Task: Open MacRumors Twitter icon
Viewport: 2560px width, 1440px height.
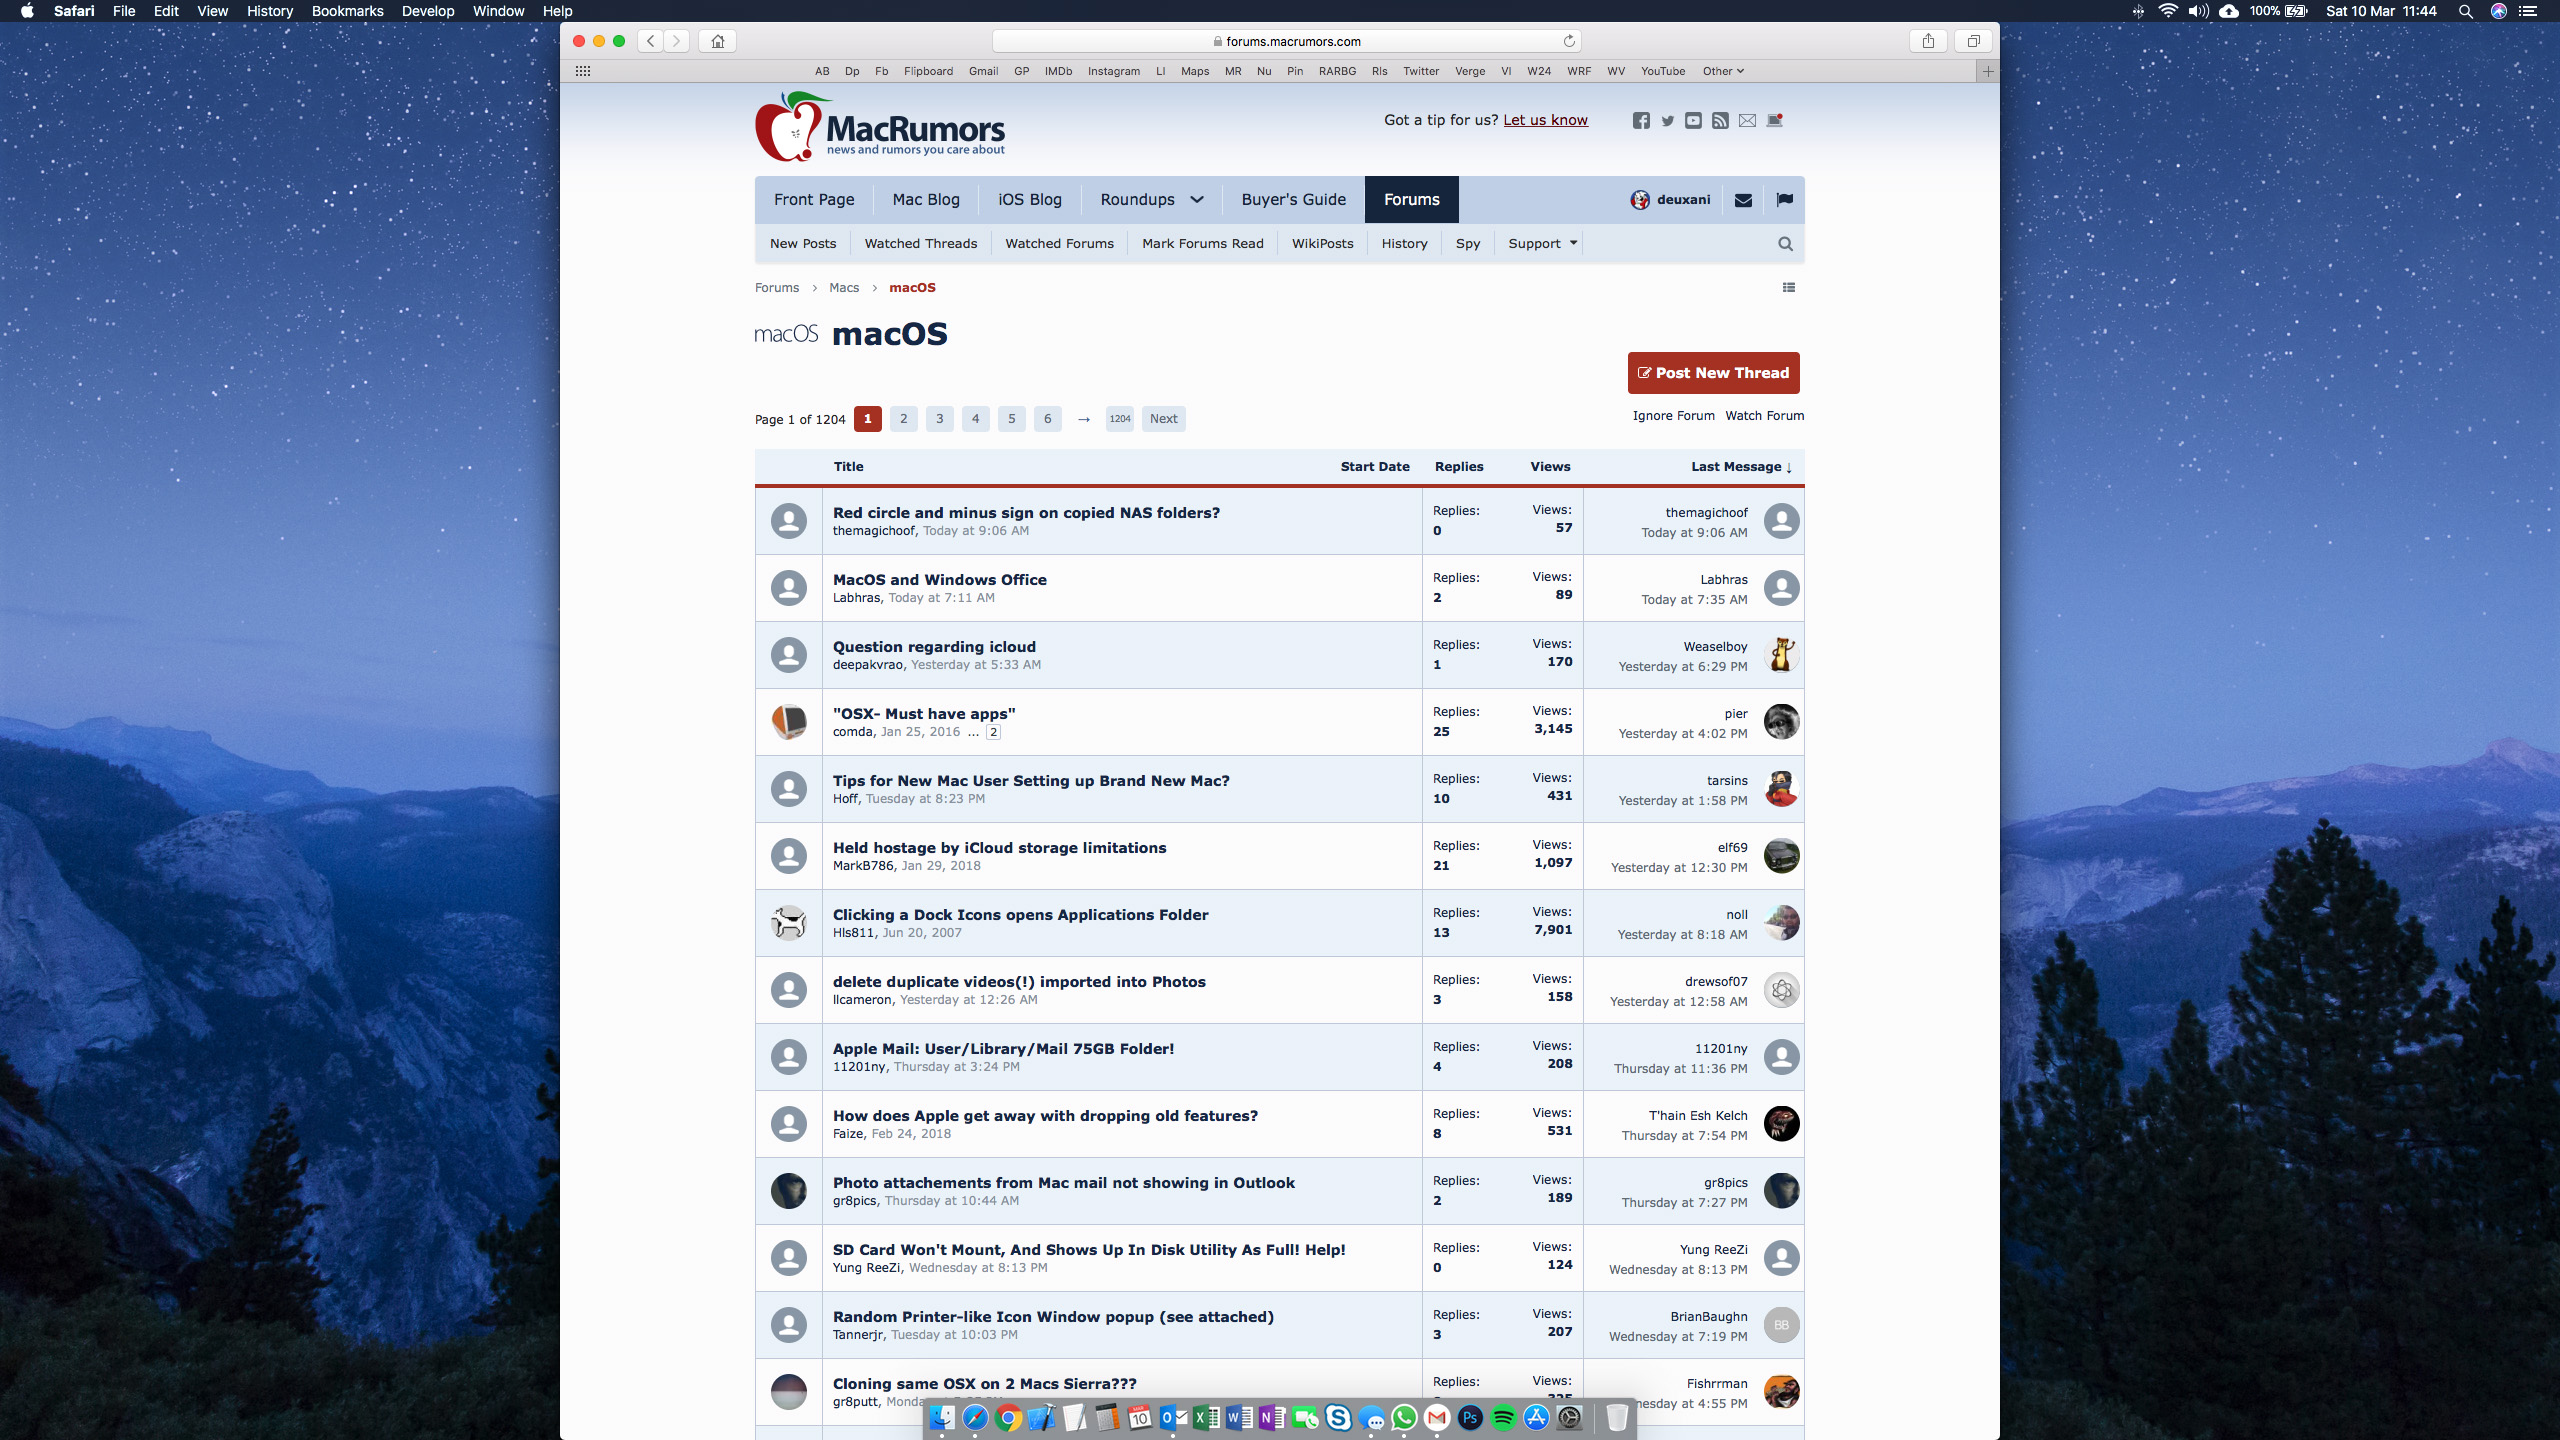Action: [1667, 120]
